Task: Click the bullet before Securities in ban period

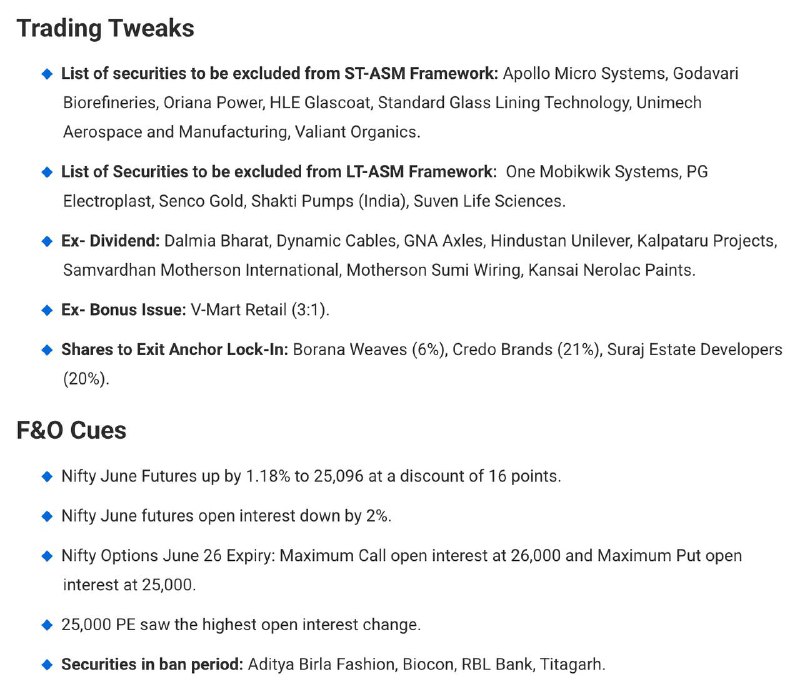Action: click(47, 665)
